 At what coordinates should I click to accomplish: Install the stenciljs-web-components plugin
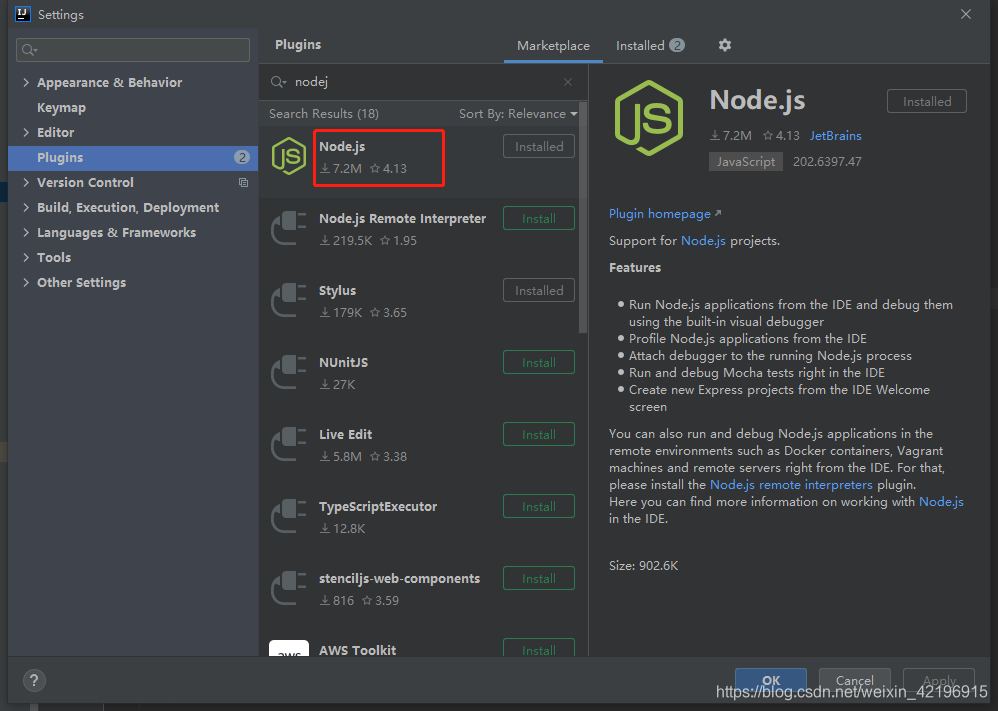538,578
